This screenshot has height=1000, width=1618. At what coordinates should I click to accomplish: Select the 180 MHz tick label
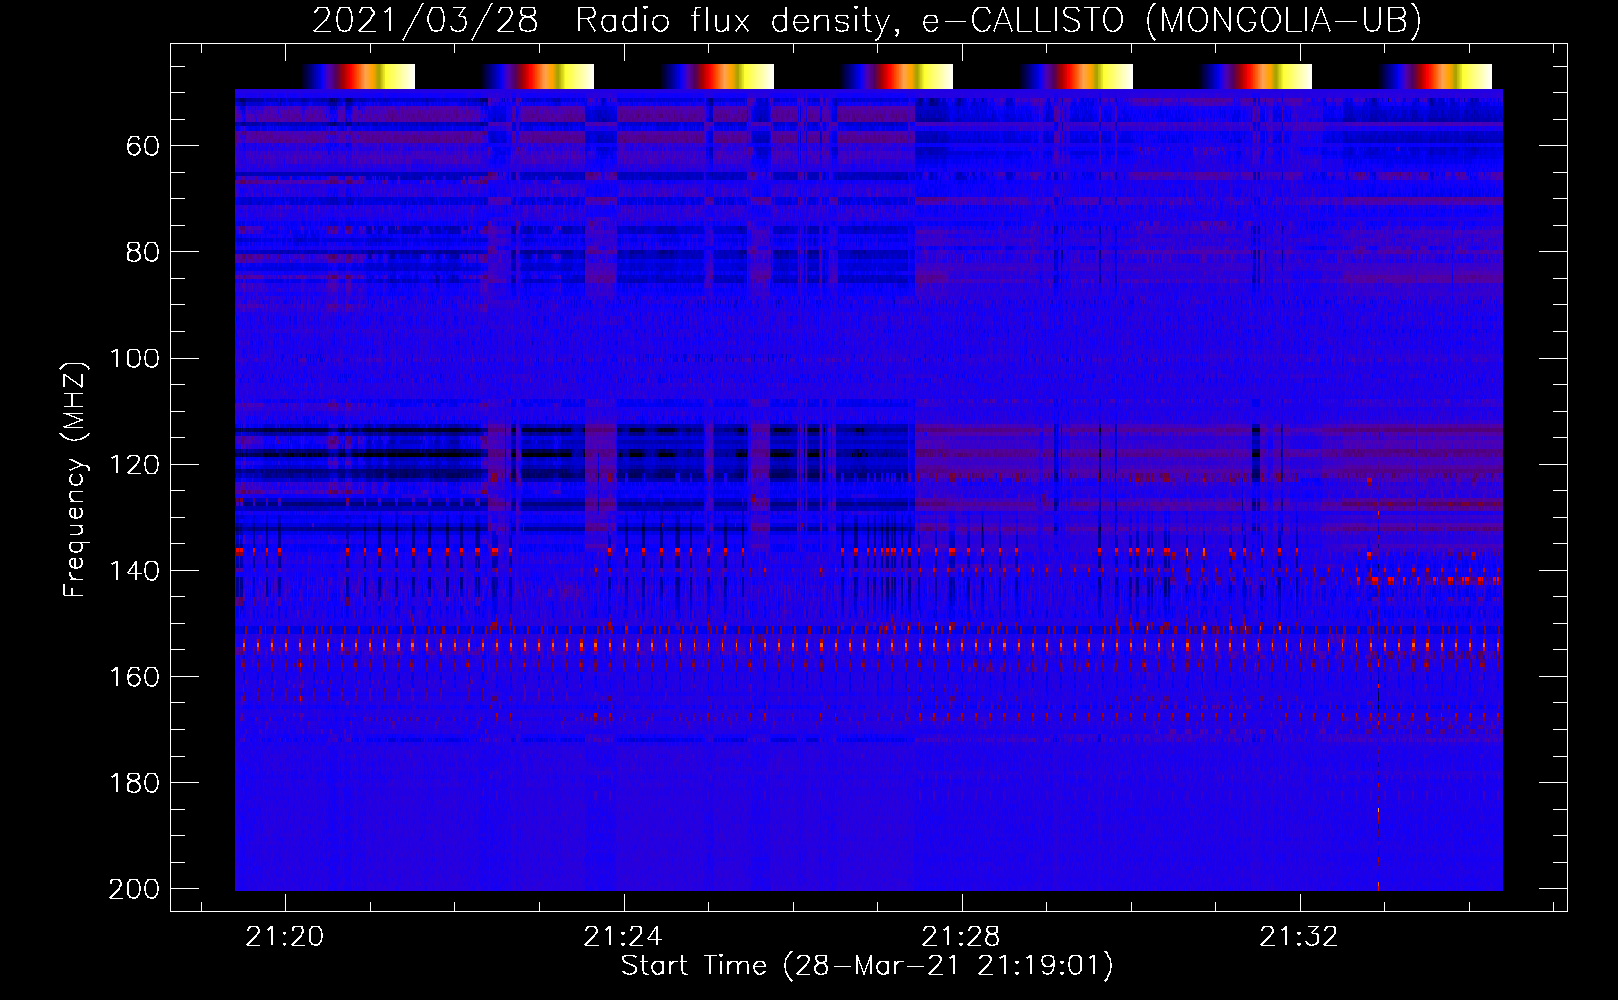(134, 783)
